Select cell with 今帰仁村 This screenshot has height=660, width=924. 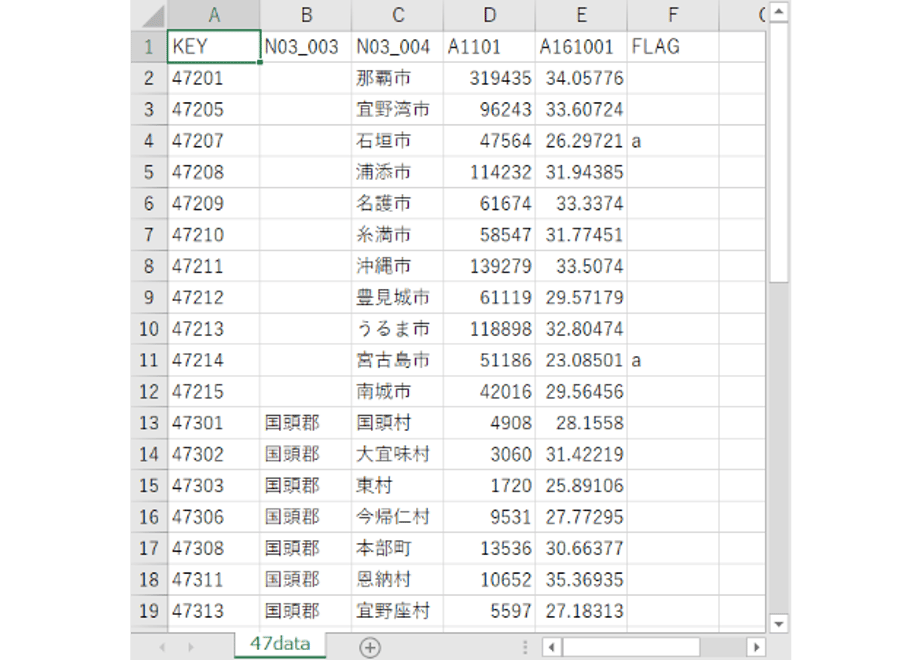[398, 517]
